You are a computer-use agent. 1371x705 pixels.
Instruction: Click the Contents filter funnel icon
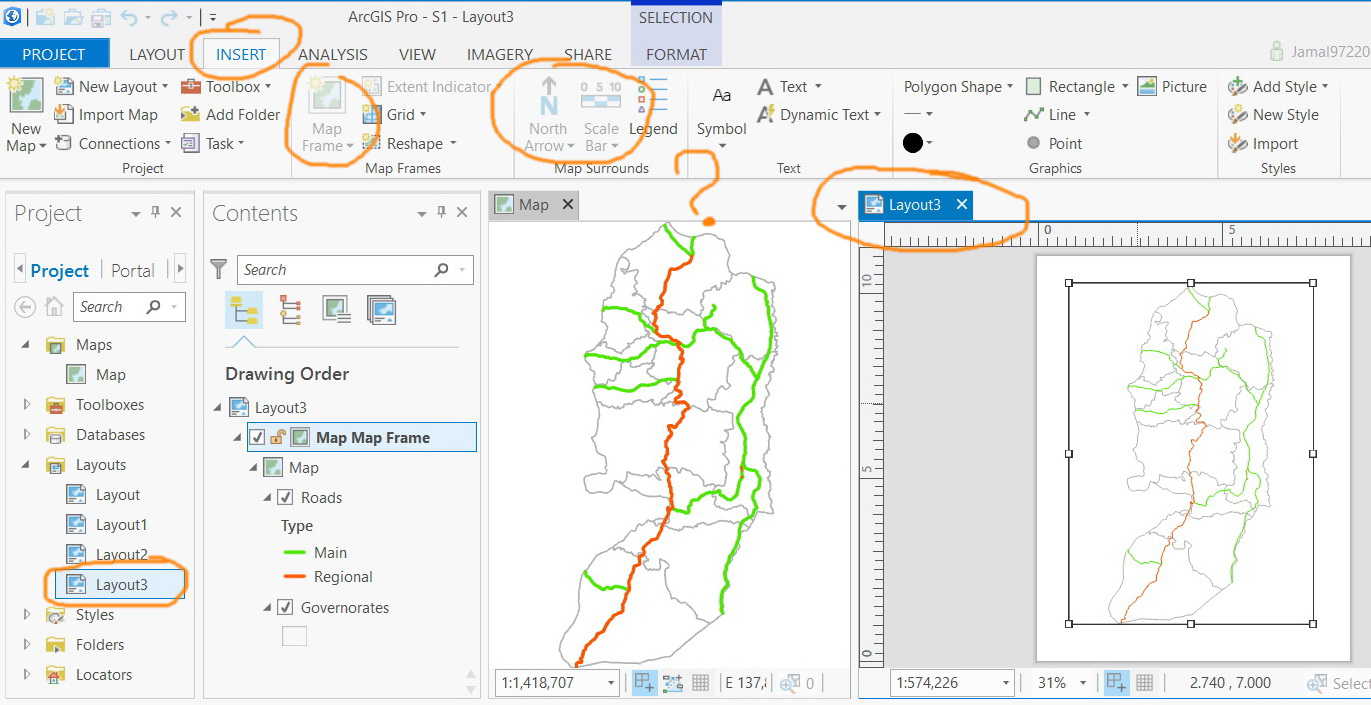click(219, 269)
